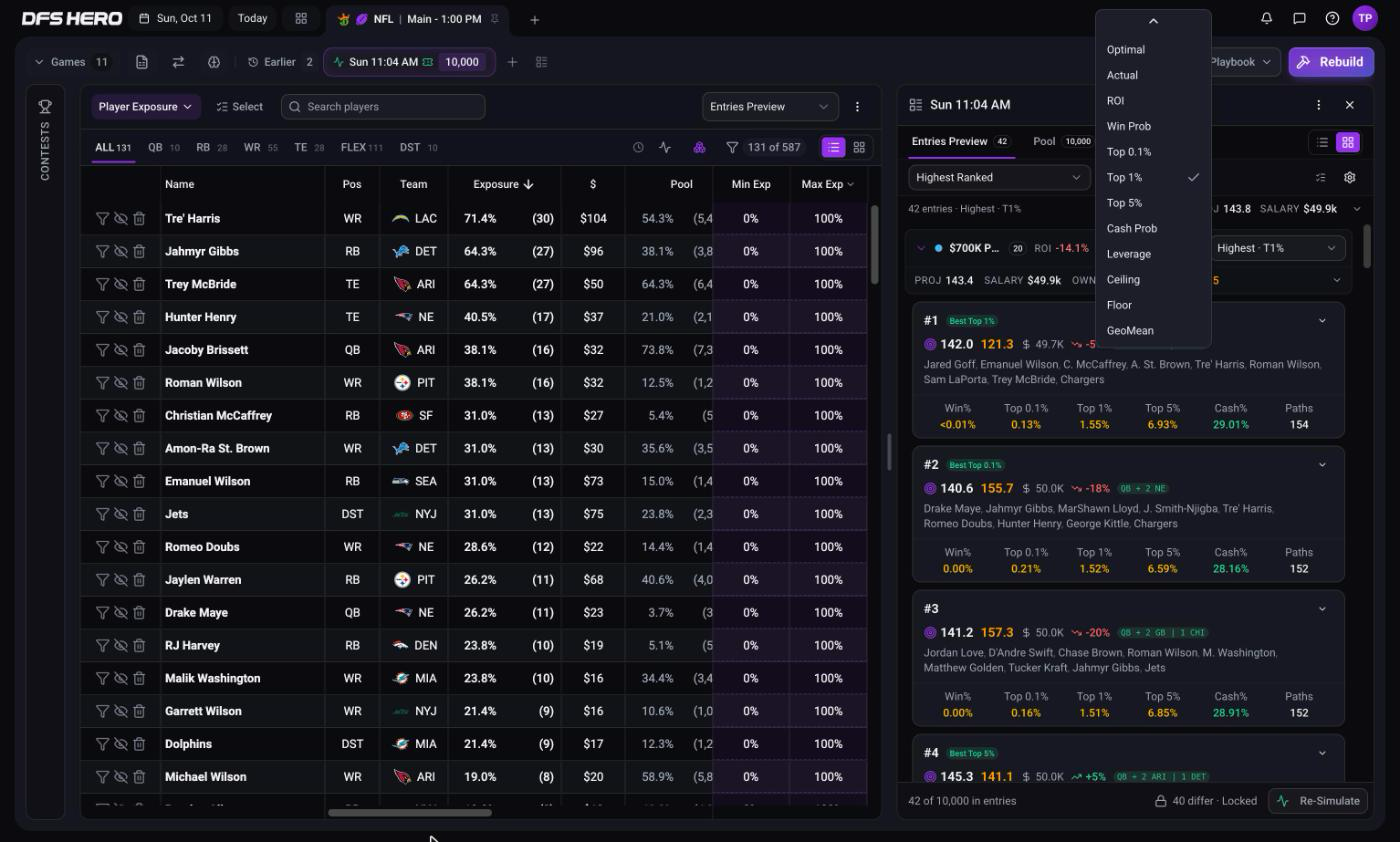Open the settings gear in entries panel
The image size is (1400, 842).
1349,177
